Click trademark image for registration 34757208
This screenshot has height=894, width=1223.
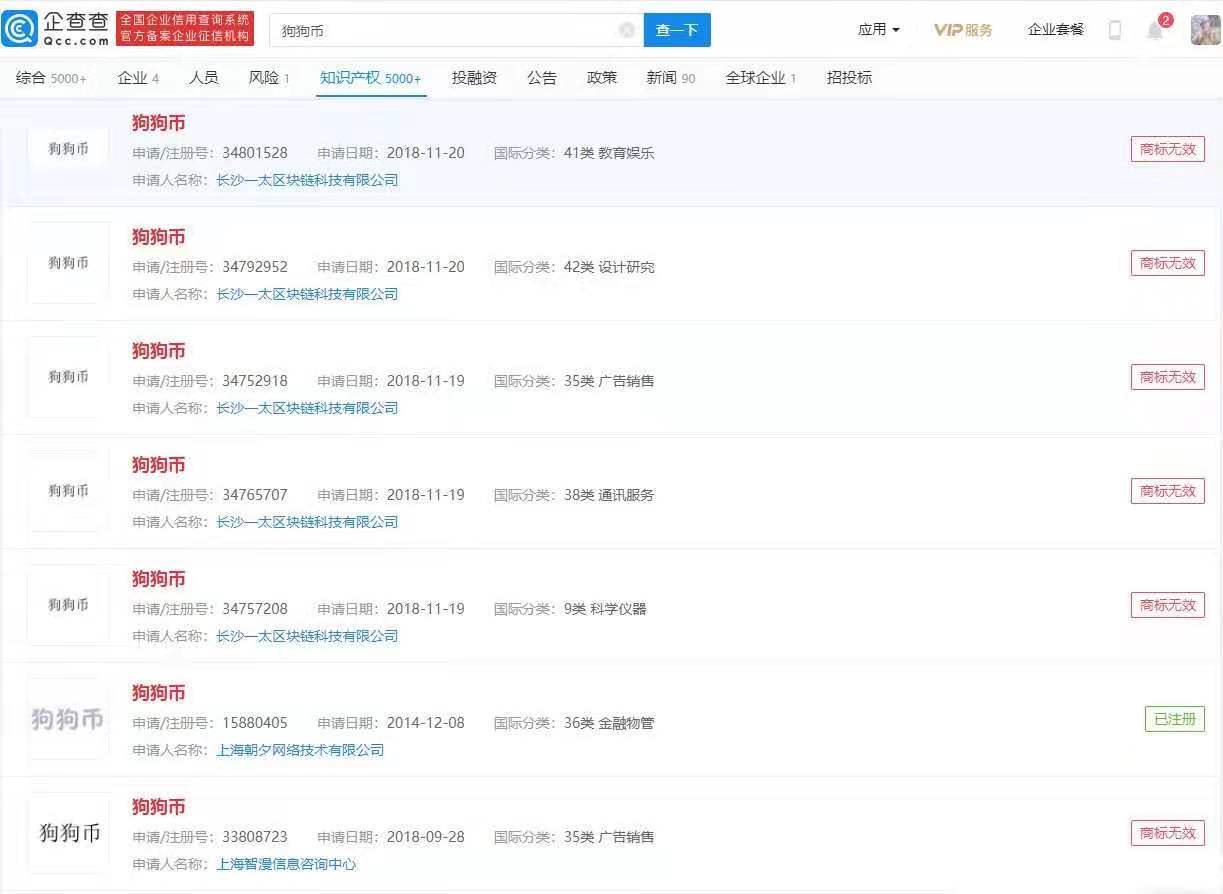(x=68, y=605)
